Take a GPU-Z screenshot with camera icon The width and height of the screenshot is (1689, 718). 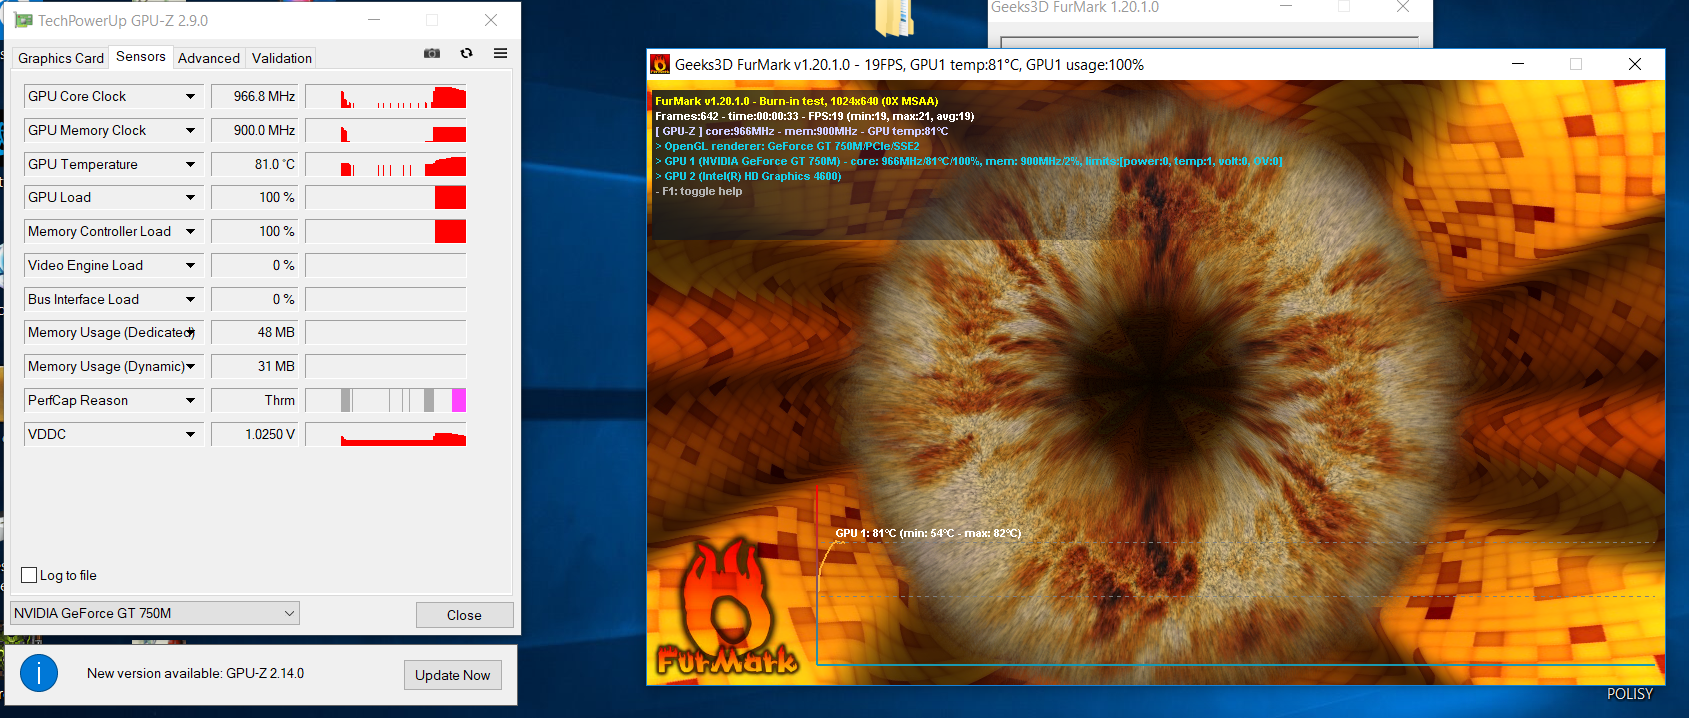[x=432, y=53]
